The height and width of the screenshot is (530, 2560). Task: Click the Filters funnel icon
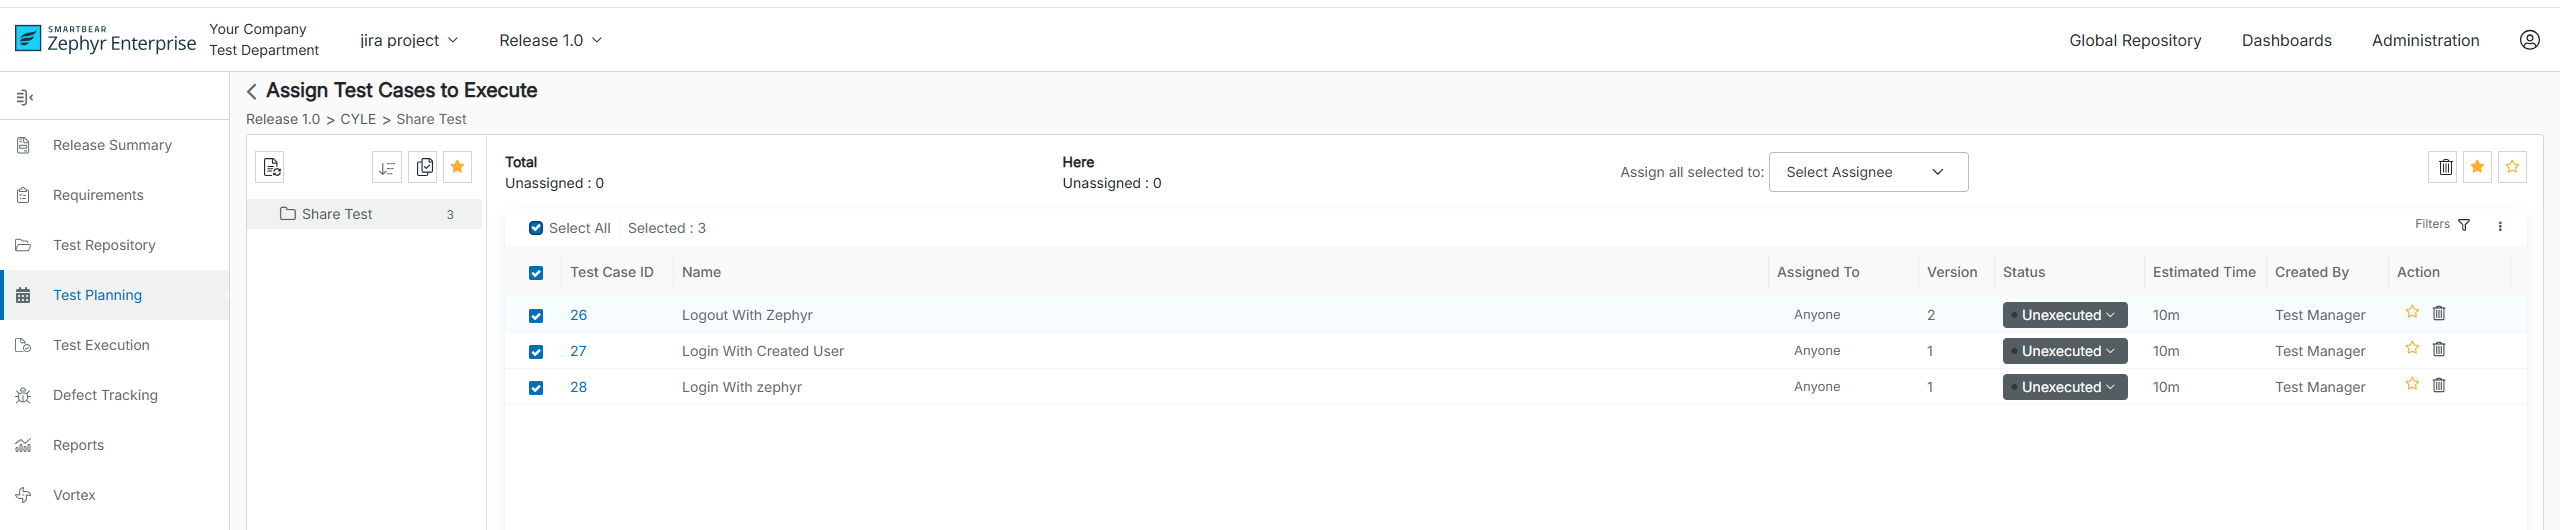2464,226
